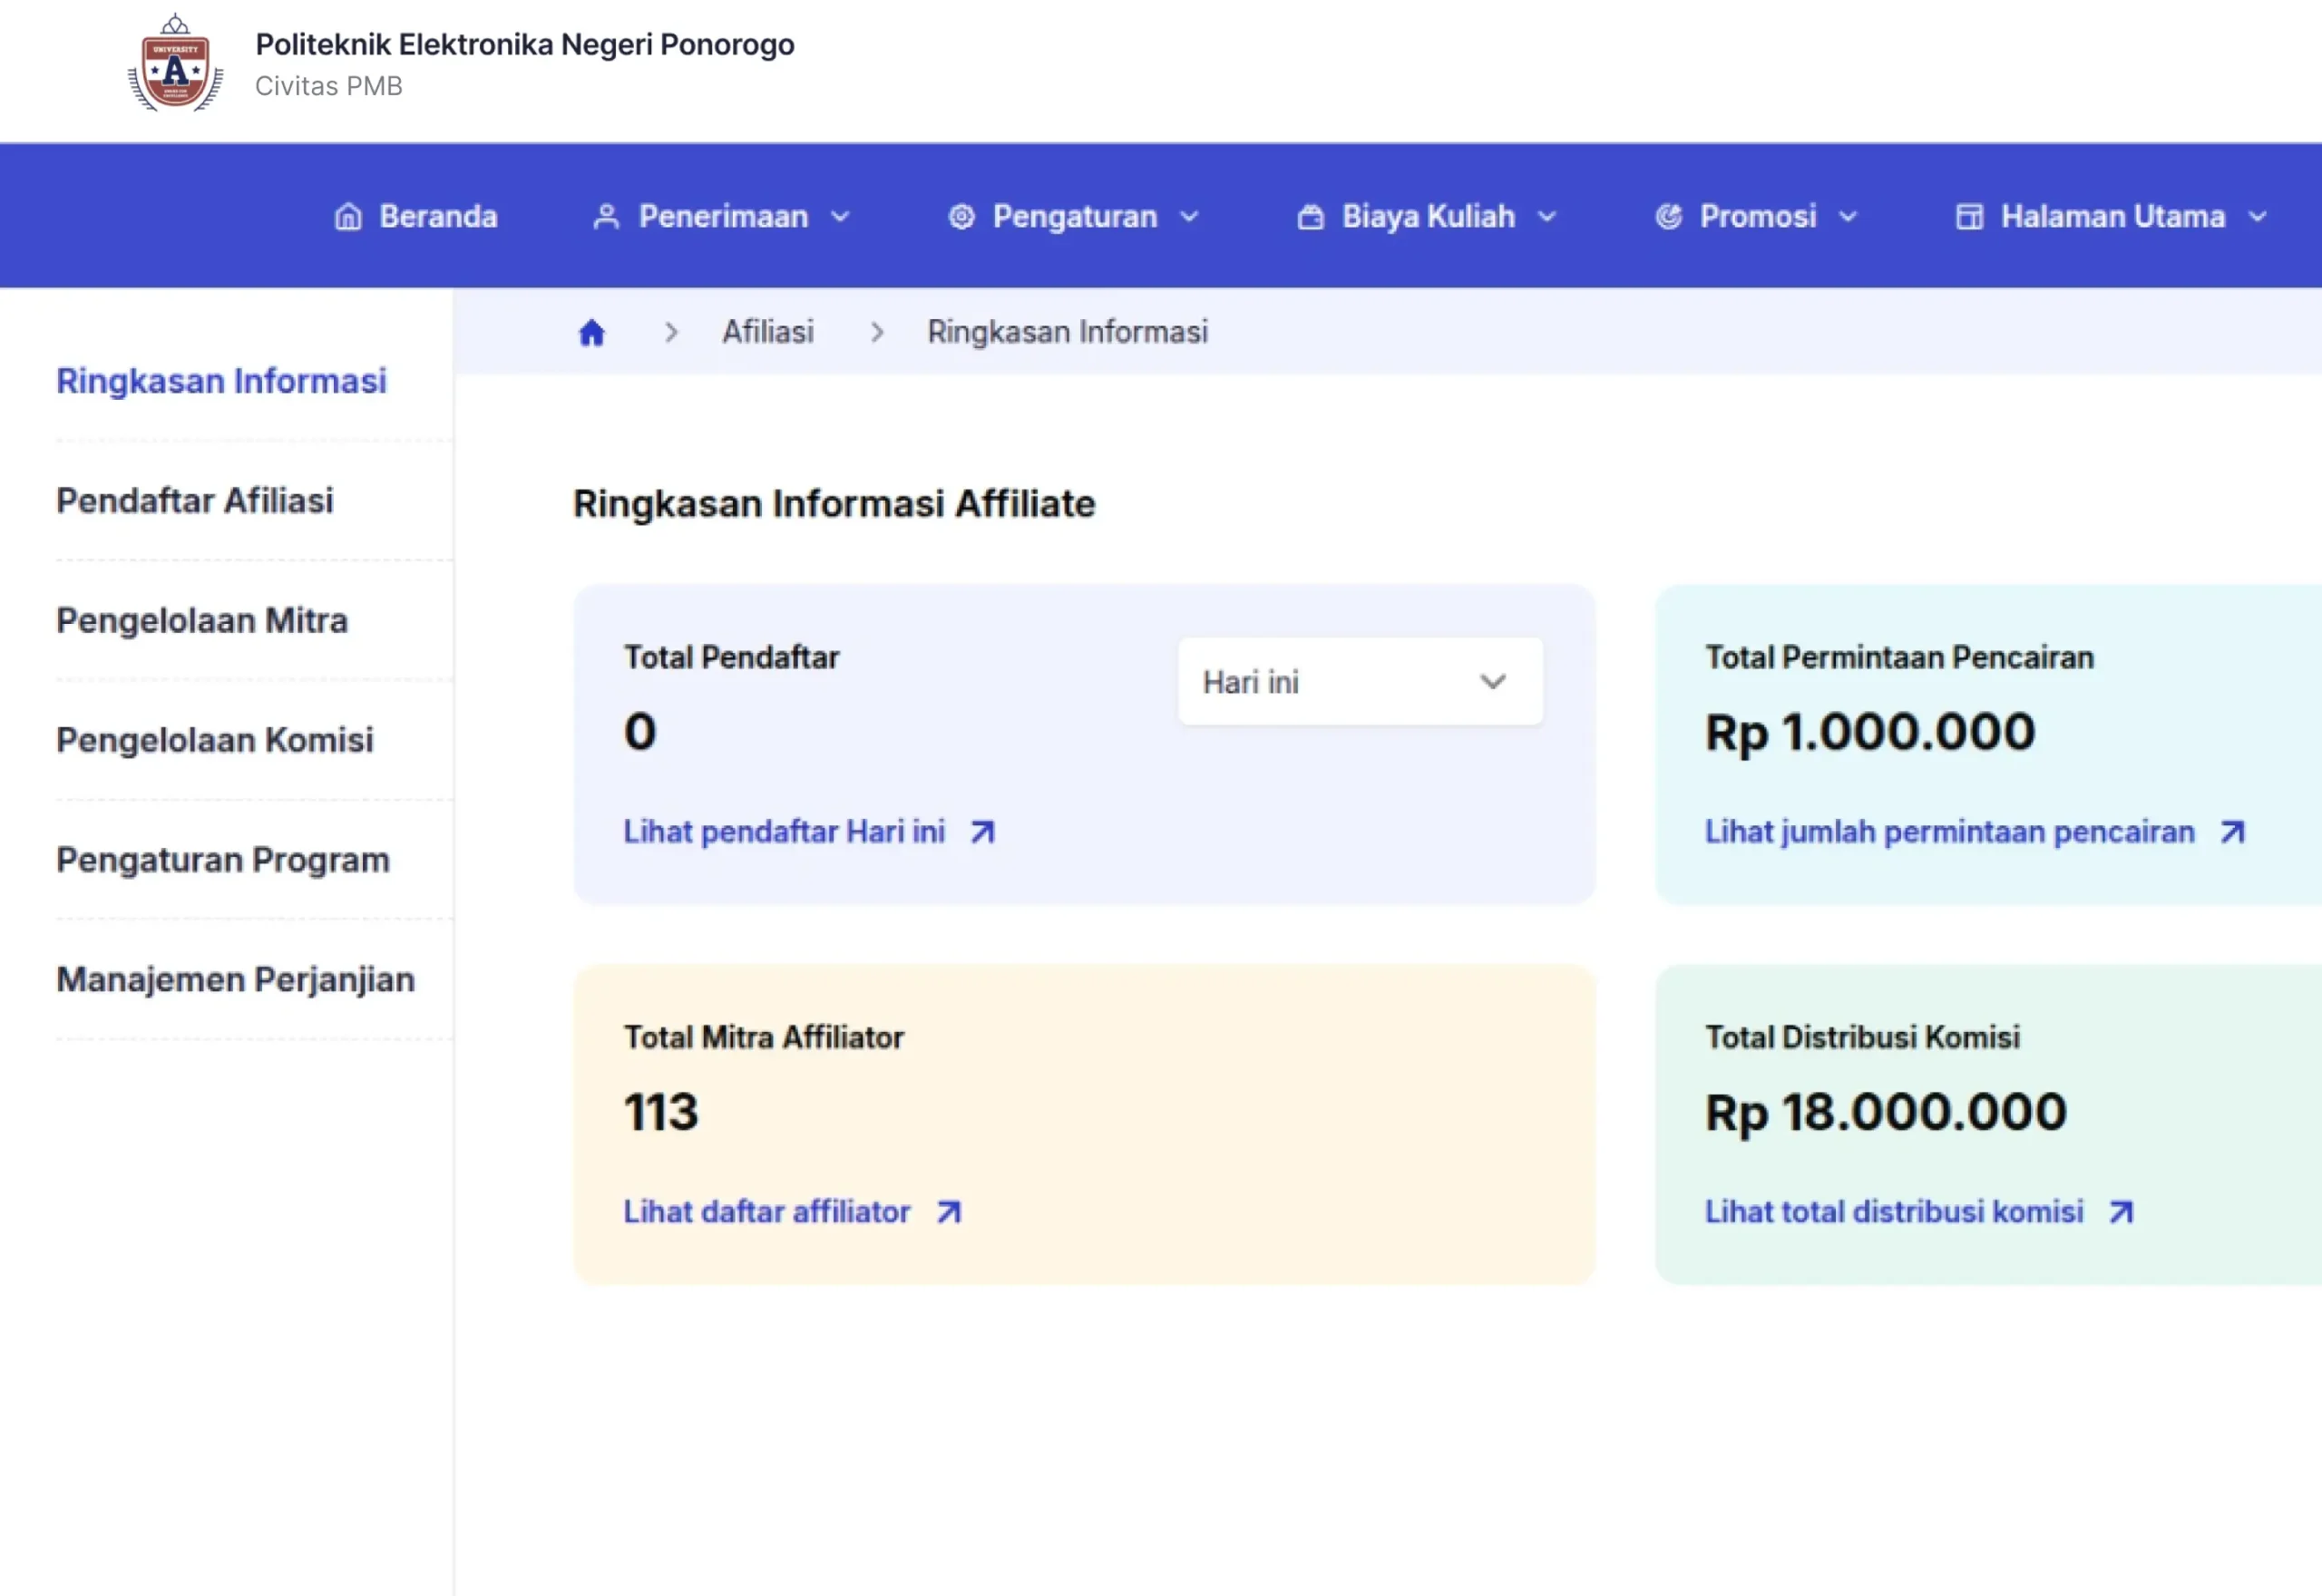Click the Halaman Utama layout icon

[1969, 217]
